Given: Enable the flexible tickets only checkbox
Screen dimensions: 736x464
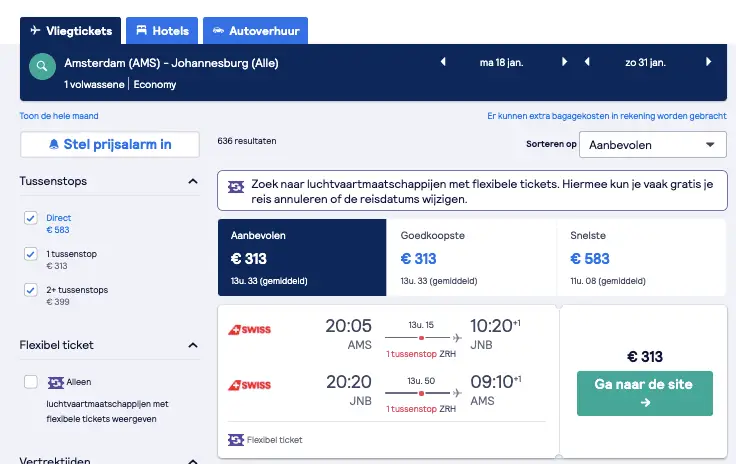Looking at the screenshot, I should (31, 382).
